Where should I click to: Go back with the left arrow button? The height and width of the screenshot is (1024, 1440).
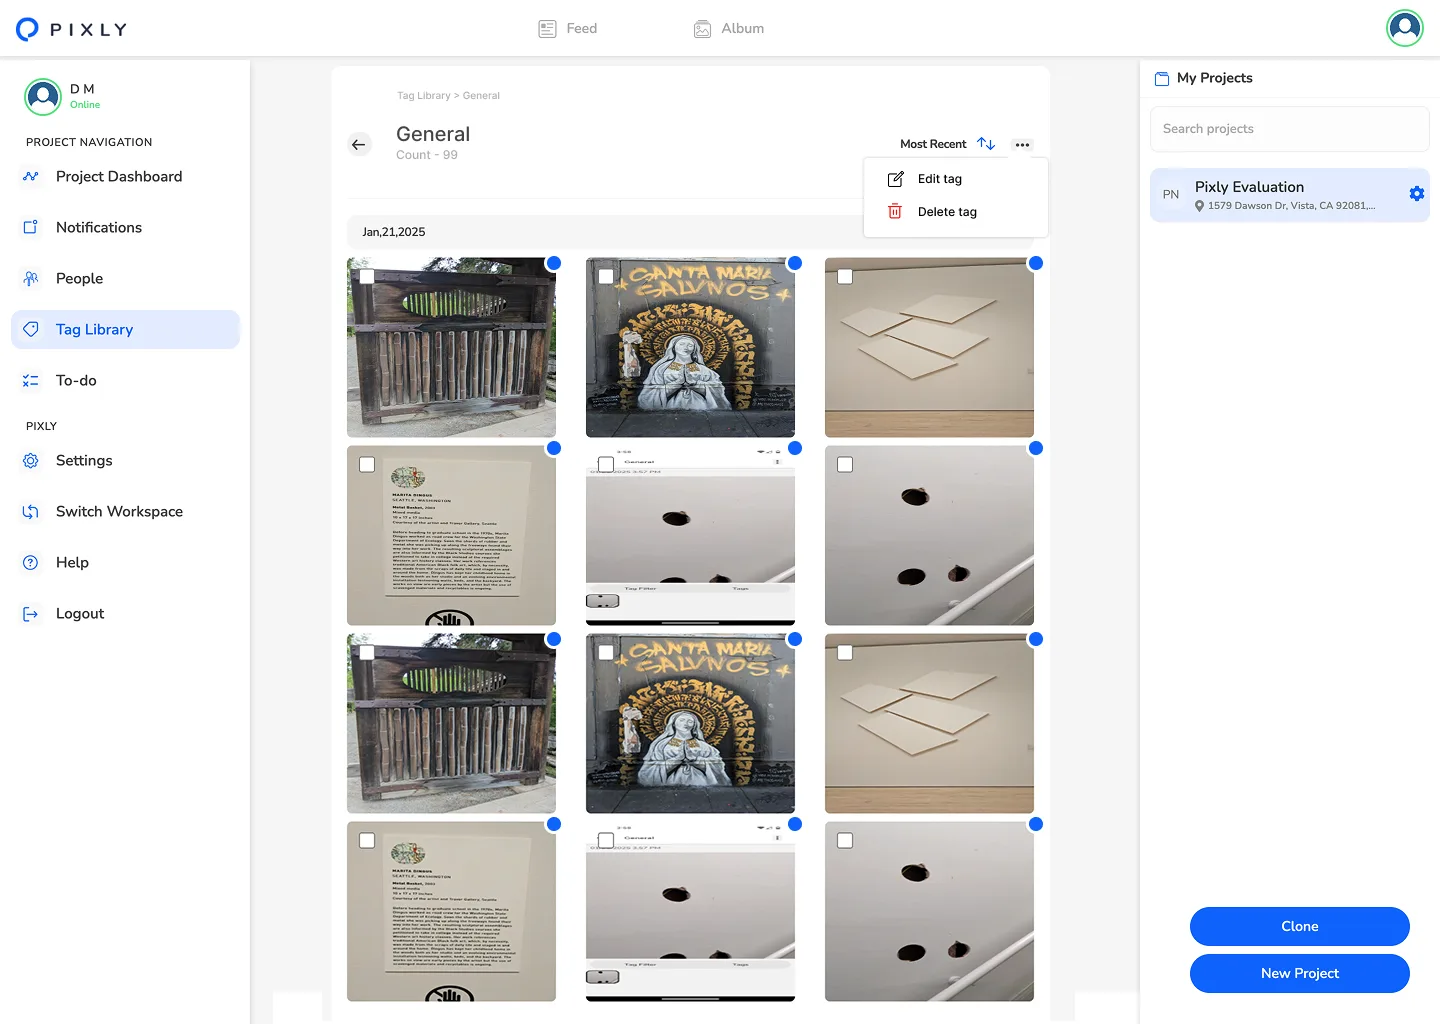tap(359, 145)
